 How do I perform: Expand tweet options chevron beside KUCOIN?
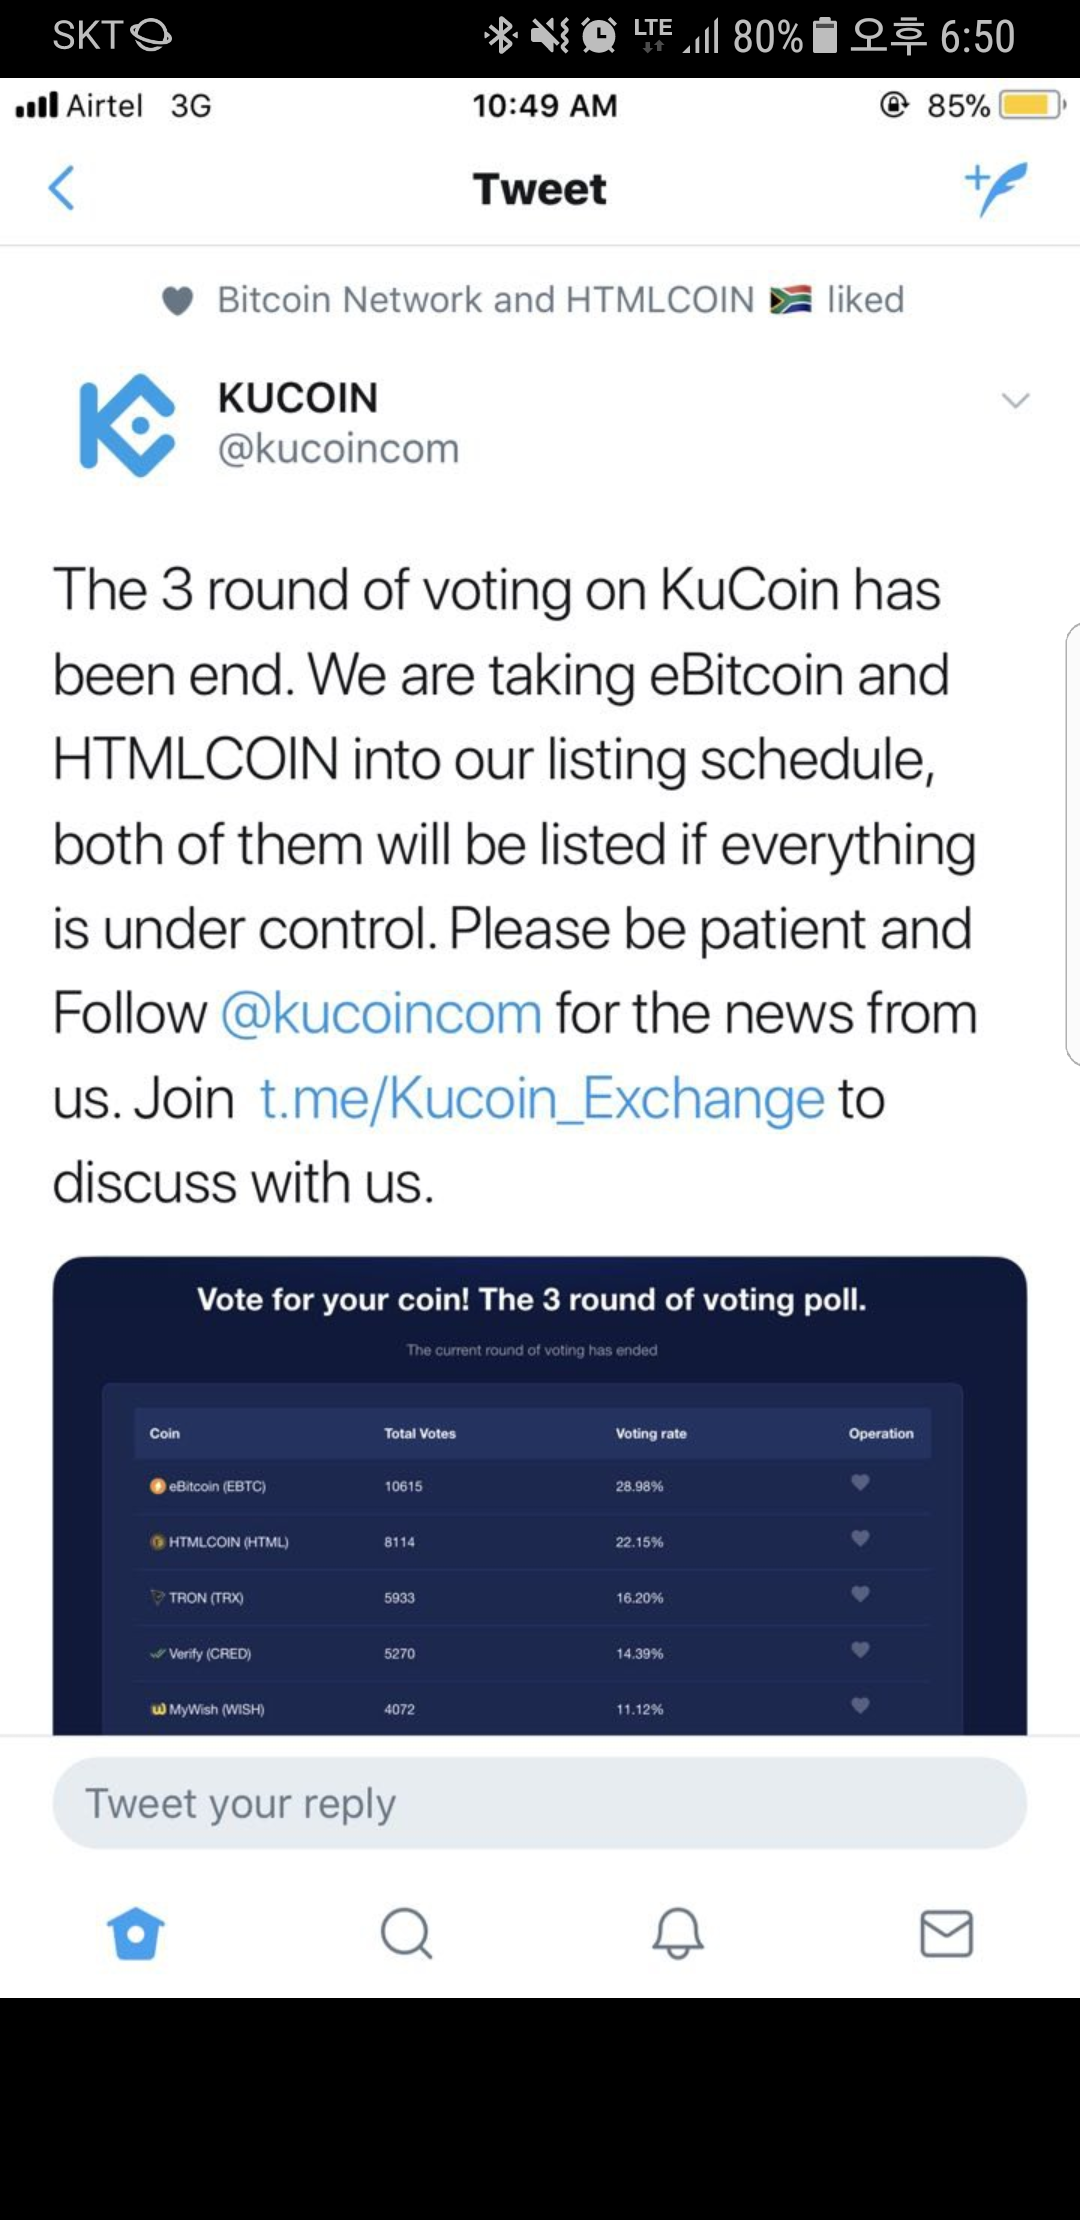click(x=1015, y=401)
